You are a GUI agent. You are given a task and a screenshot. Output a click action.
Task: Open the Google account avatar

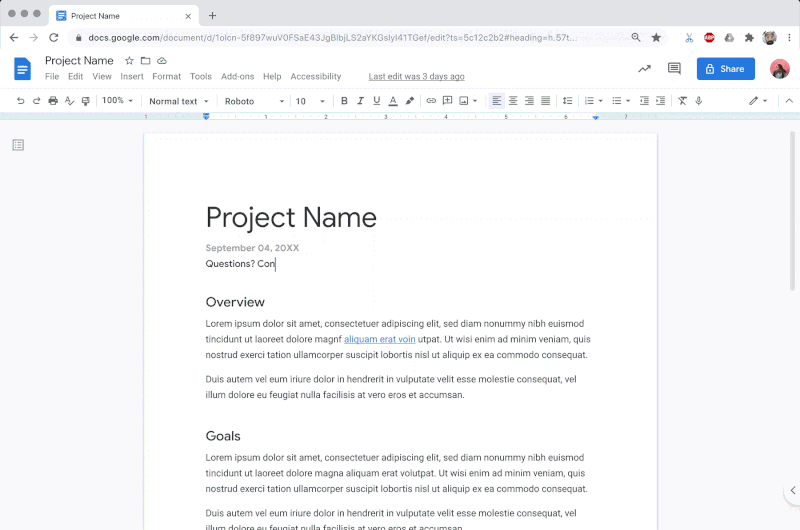pyautogui.click(x=780, y=69)
